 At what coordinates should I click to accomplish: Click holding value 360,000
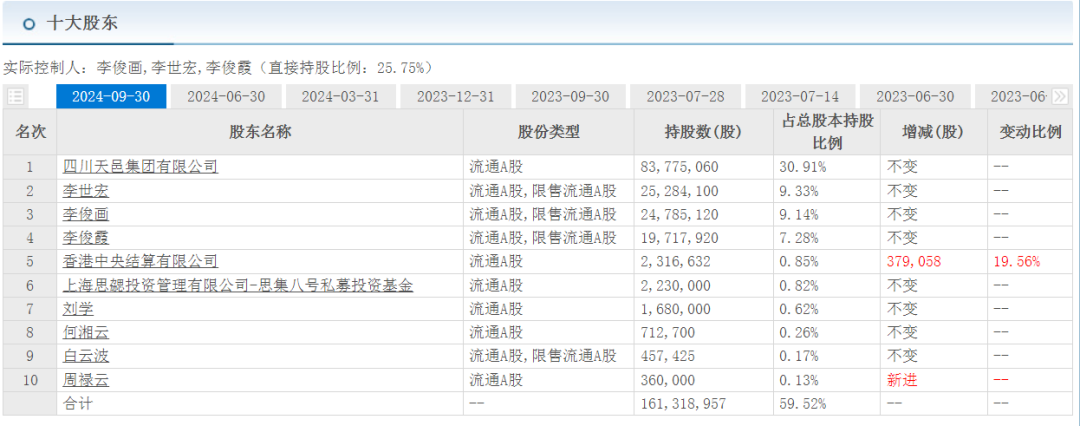(667, 380)
